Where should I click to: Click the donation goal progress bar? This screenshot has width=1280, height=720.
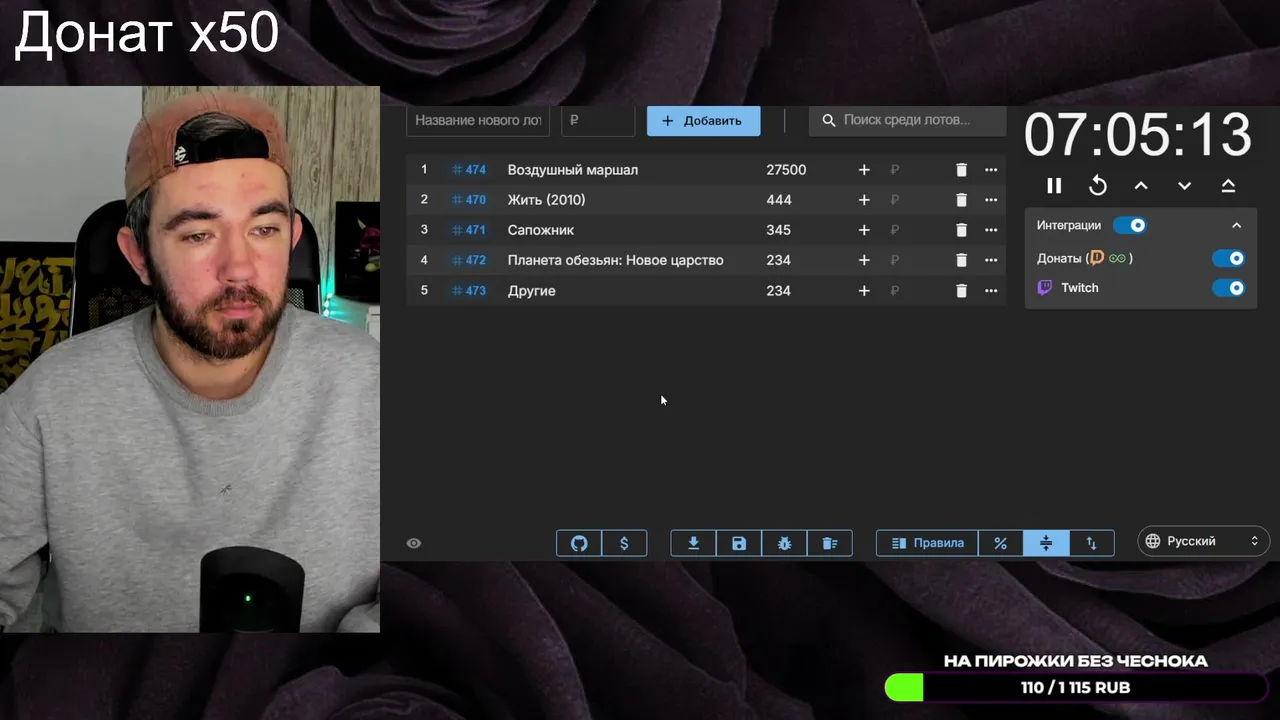[x=1076, y=688]
